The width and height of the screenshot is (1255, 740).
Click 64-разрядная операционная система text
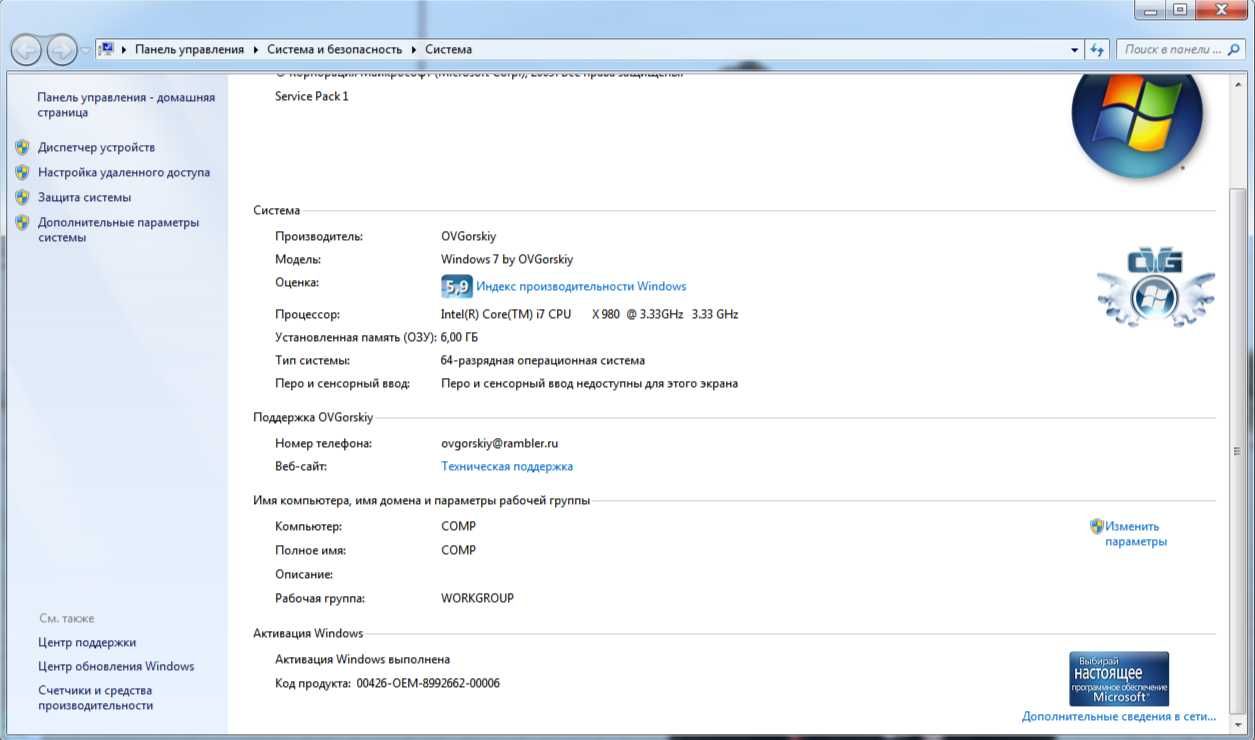click(543, 360)
